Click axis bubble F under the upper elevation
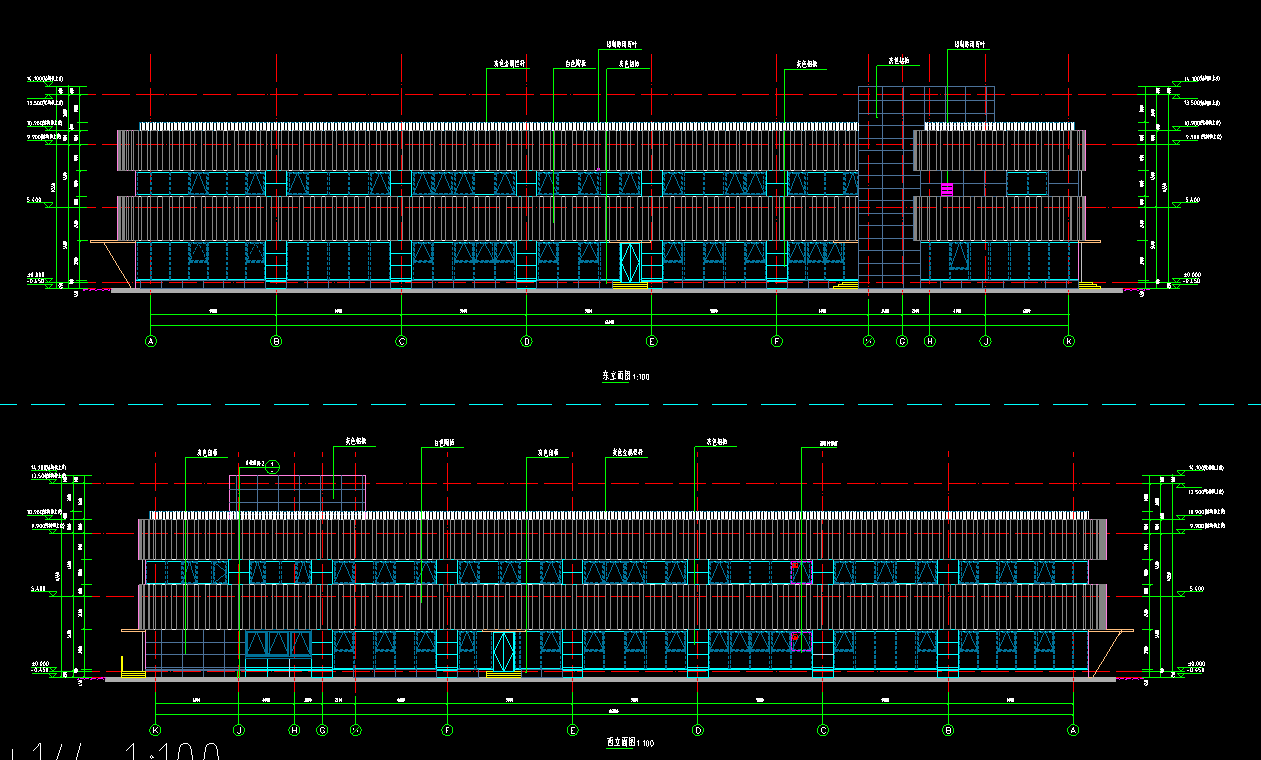The width and height of the screenshot is (1261, 760). (x=776, y=341)
